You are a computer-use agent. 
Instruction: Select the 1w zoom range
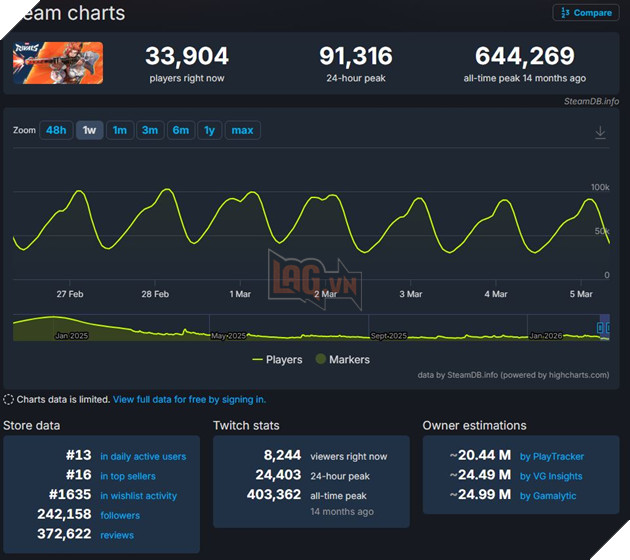tap(89, 131)
